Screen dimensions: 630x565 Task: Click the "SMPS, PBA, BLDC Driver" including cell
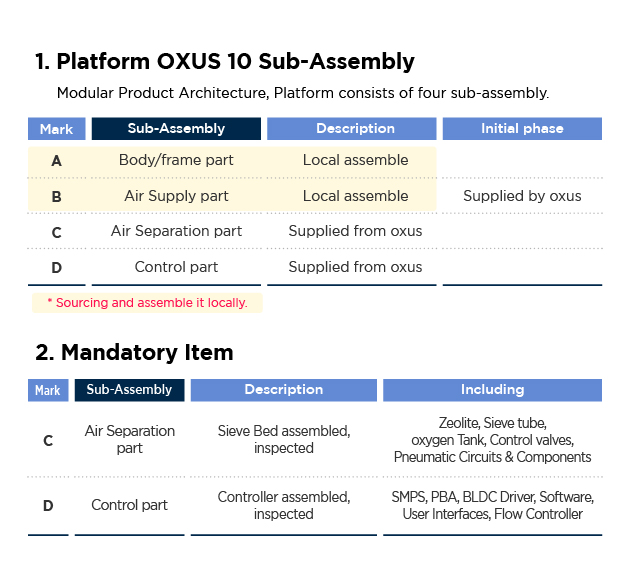(x=492, y=505)
